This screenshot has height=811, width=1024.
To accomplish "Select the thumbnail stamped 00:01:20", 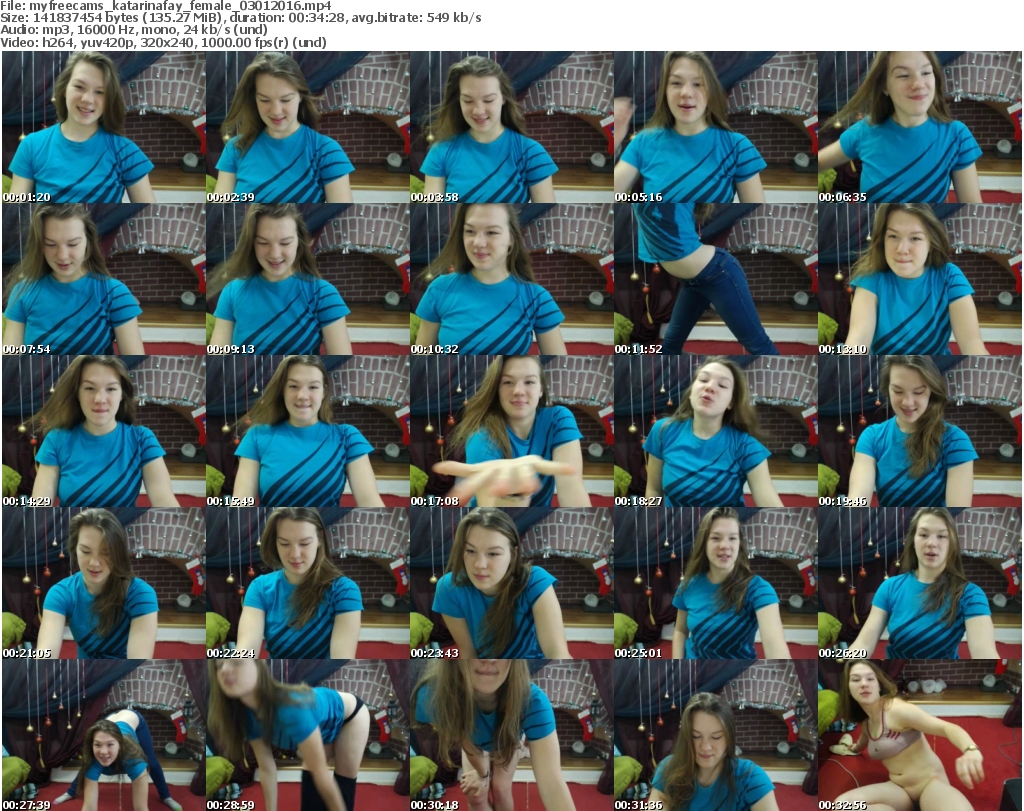I will pyautogui.click(x=104, y=127).
